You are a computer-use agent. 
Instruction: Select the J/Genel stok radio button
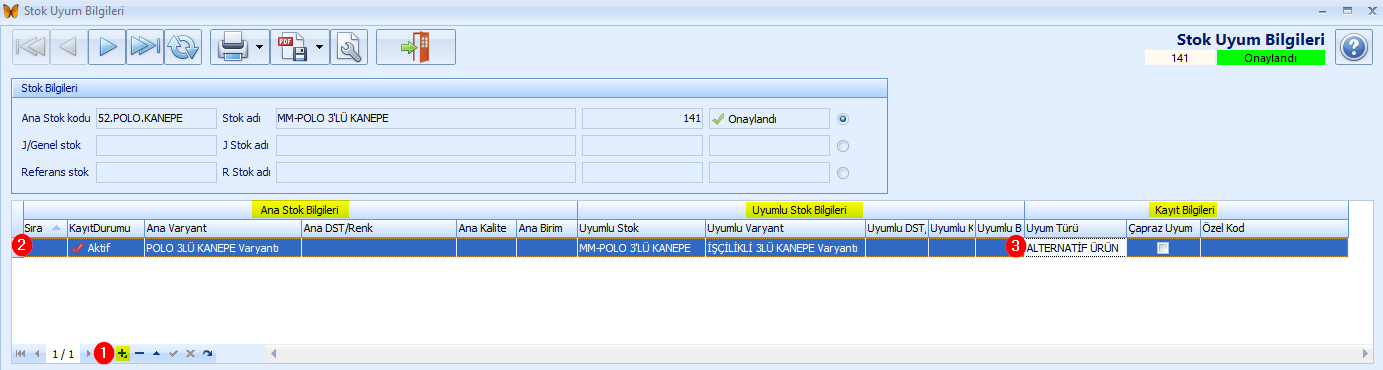843,145
